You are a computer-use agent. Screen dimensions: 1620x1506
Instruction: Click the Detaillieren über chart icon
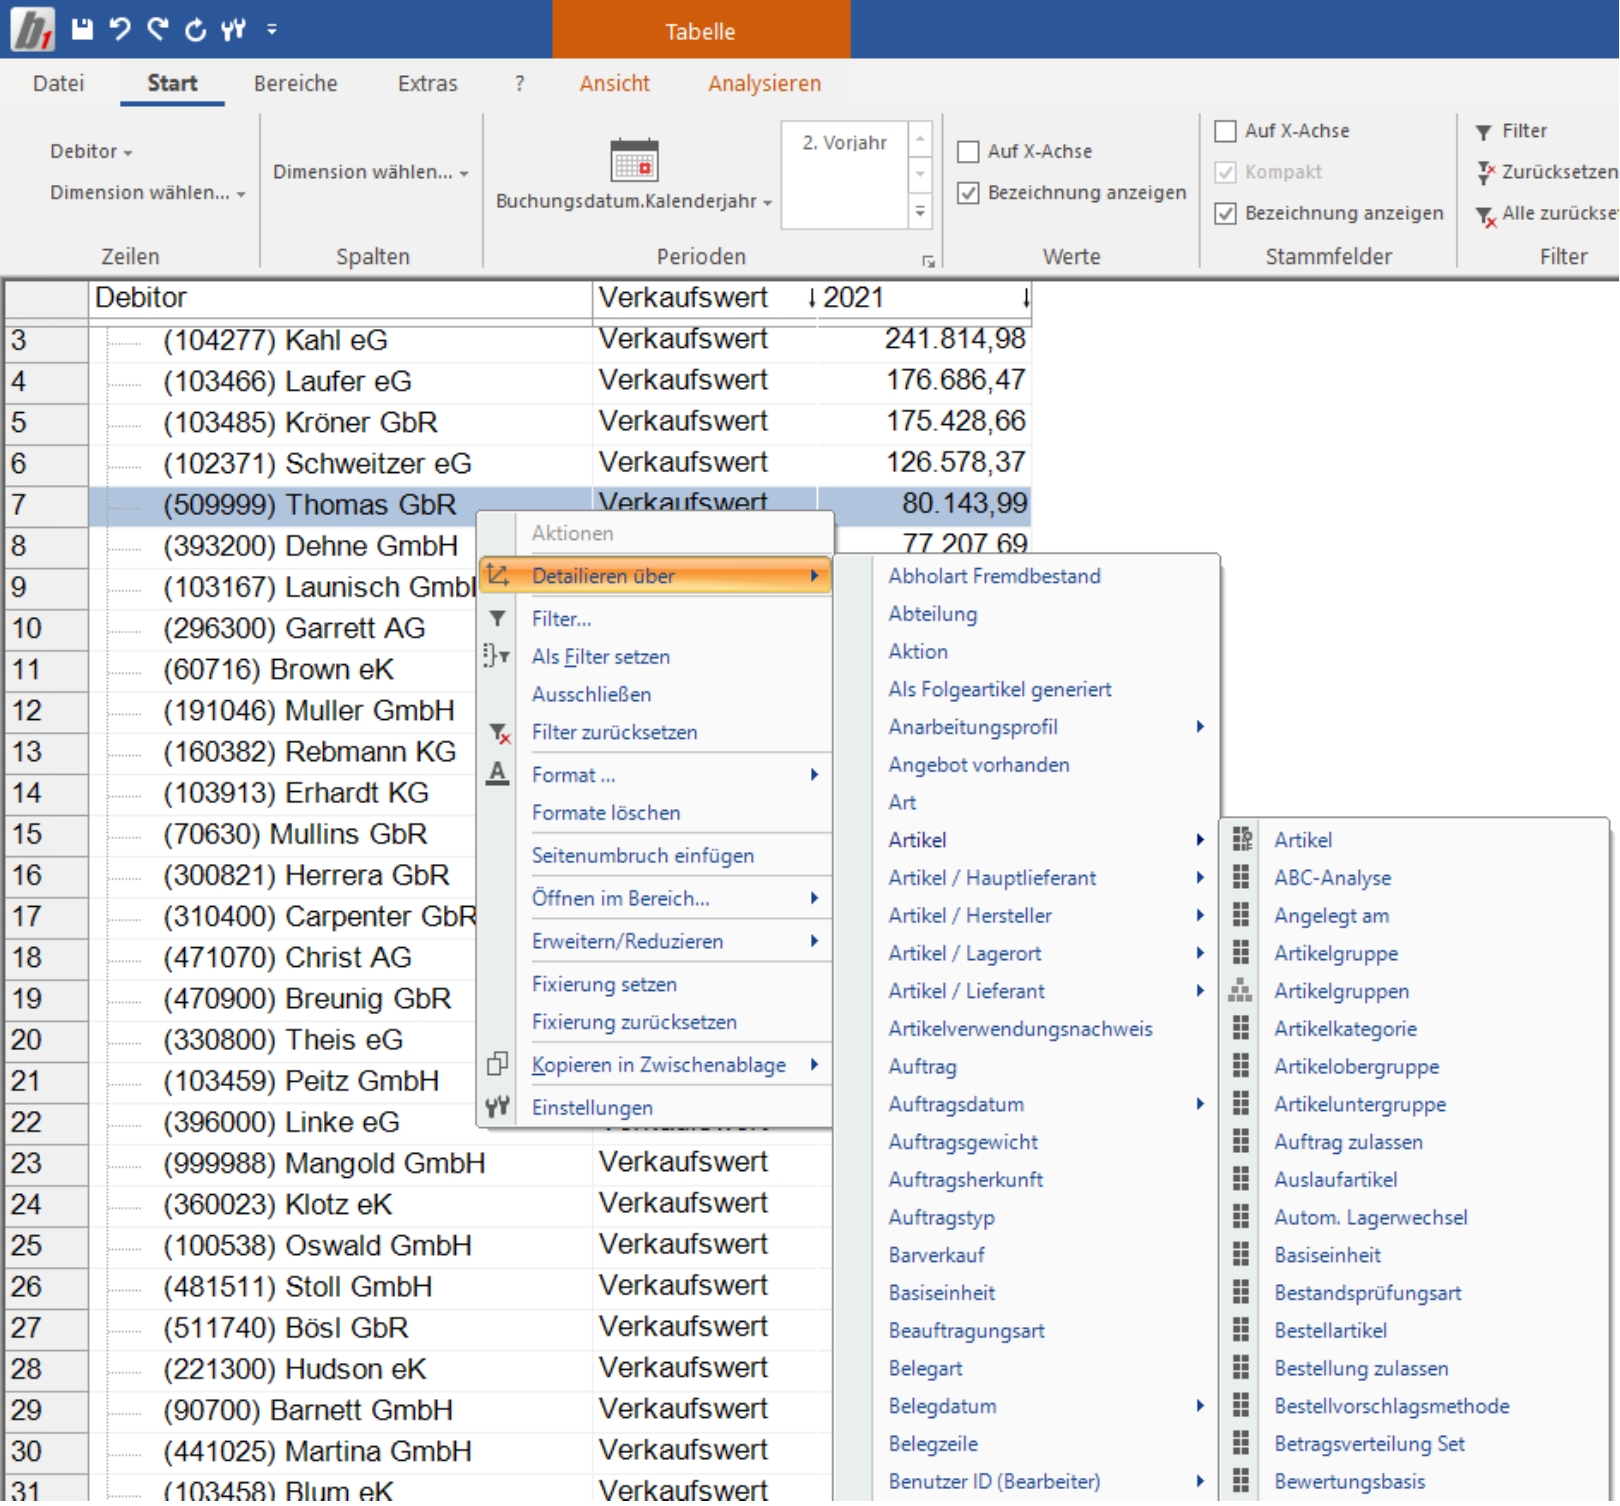click(498, 577)
